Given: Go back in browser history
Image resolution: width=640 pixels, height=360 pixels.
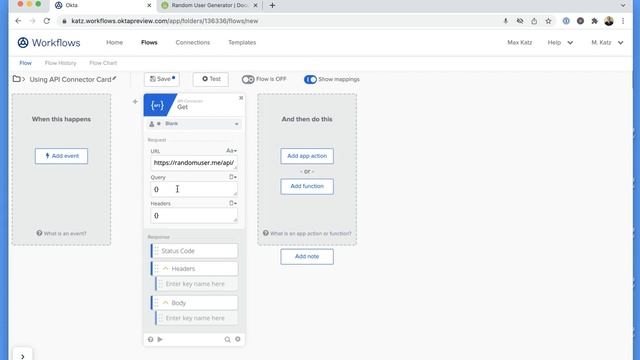Looking at the screenshot, I should [x=18, y=21].
